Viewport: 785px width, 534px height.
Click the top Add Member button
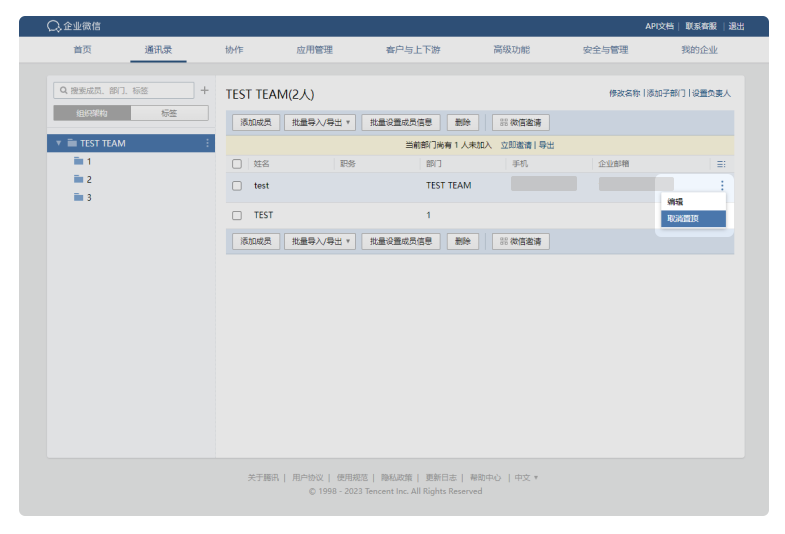(256, 122)
